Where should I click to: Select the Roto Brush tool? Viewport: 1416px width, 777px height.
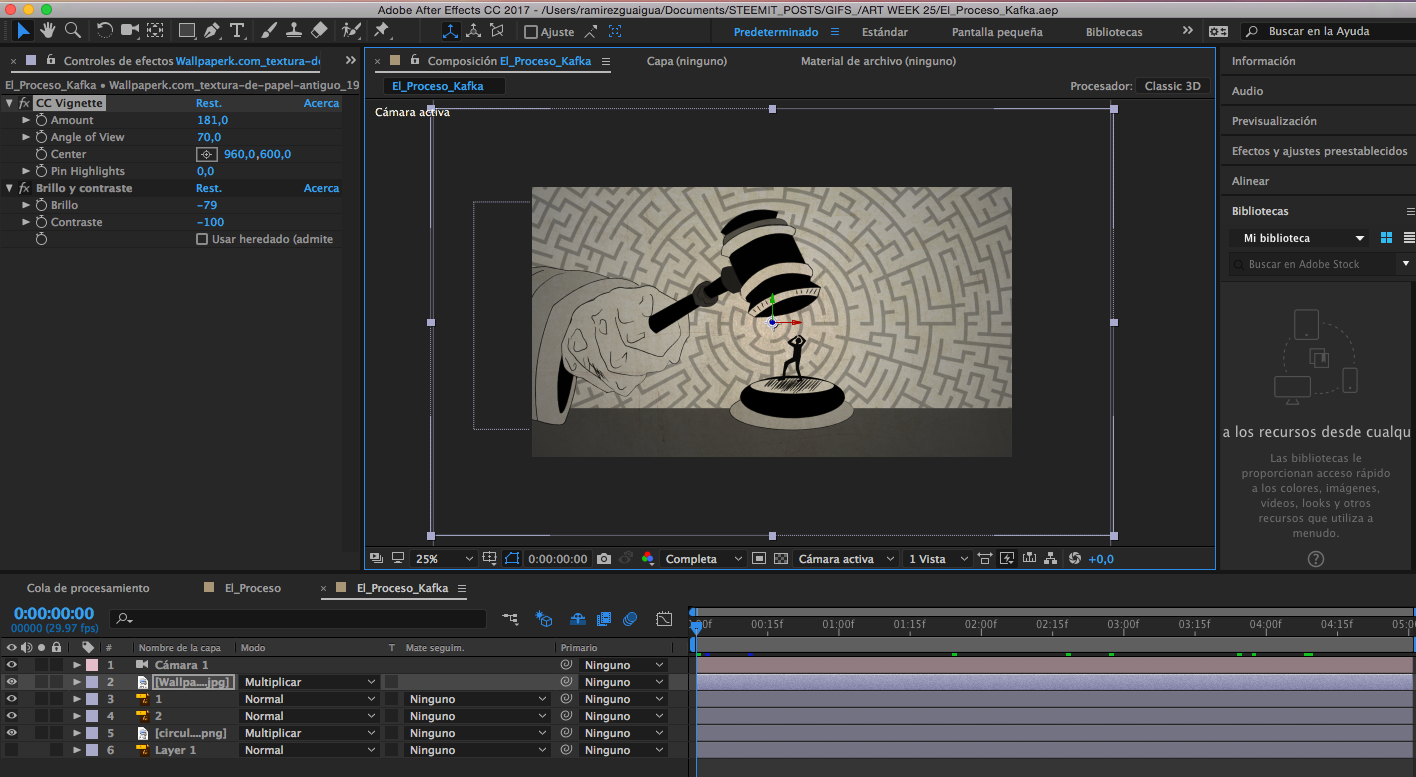[x=350, y=30]
